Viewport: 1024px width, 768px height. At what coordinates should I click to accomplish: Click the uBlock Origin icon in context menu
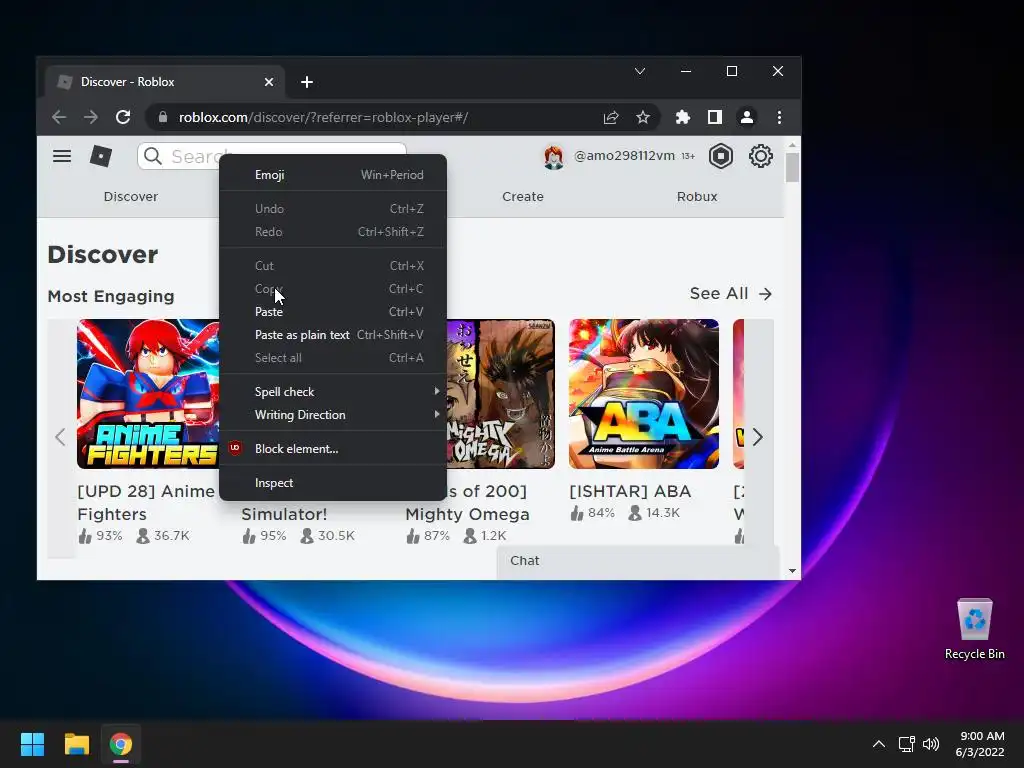point(235,448)
